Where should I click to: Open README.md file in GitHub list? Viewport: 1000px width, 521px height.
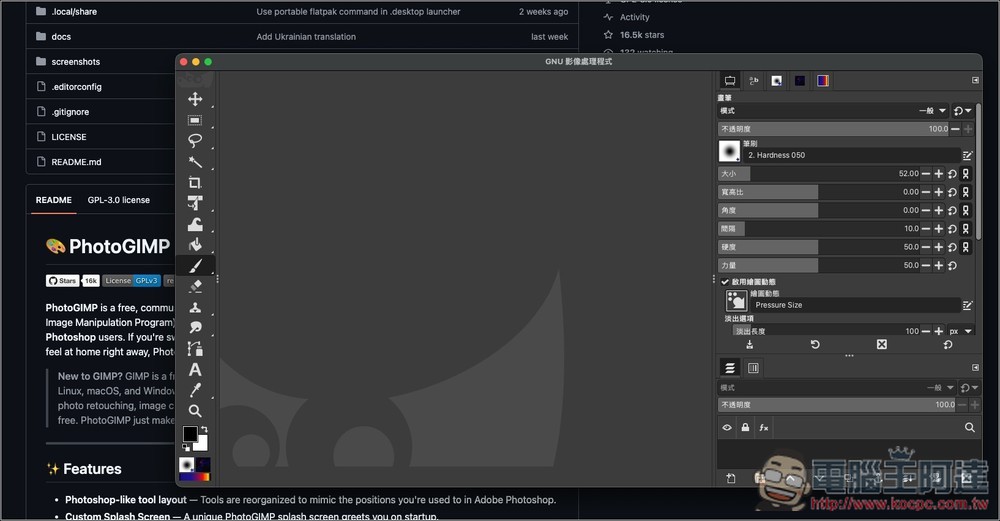[77, 162]
